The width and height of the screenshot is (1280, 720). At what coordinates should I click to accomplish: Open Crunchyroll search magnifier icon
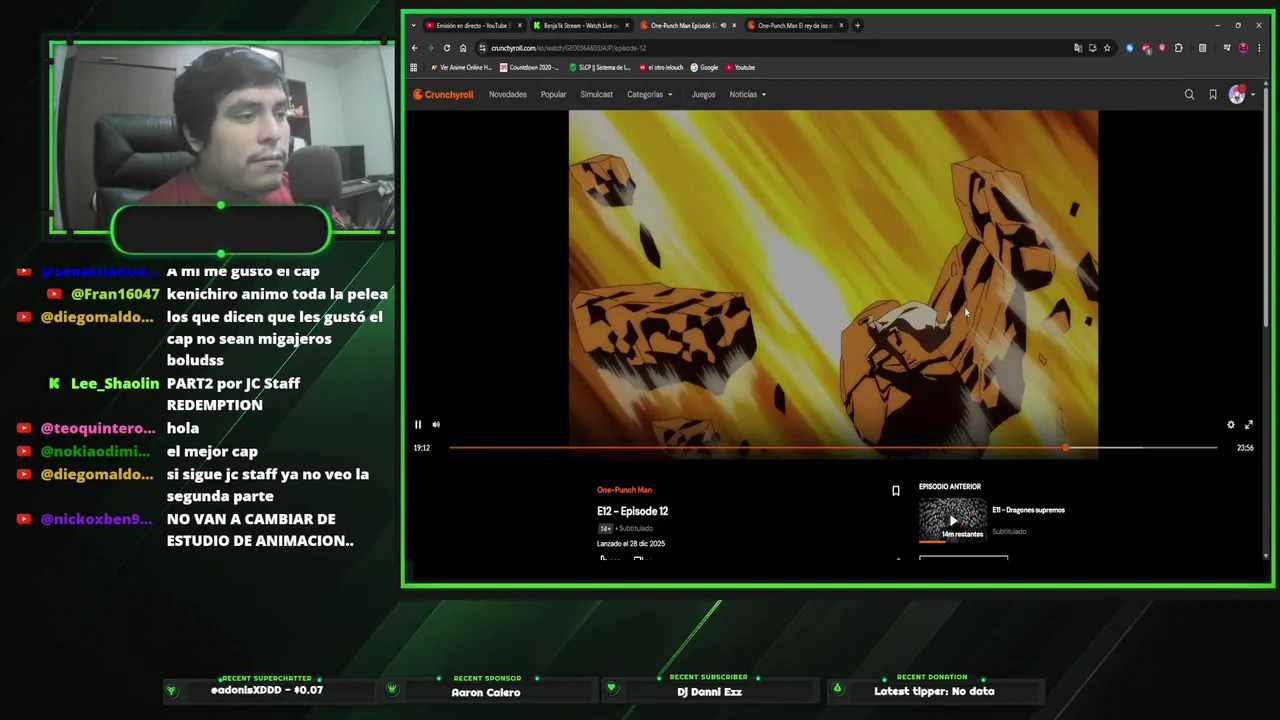tap(1189, 95)
